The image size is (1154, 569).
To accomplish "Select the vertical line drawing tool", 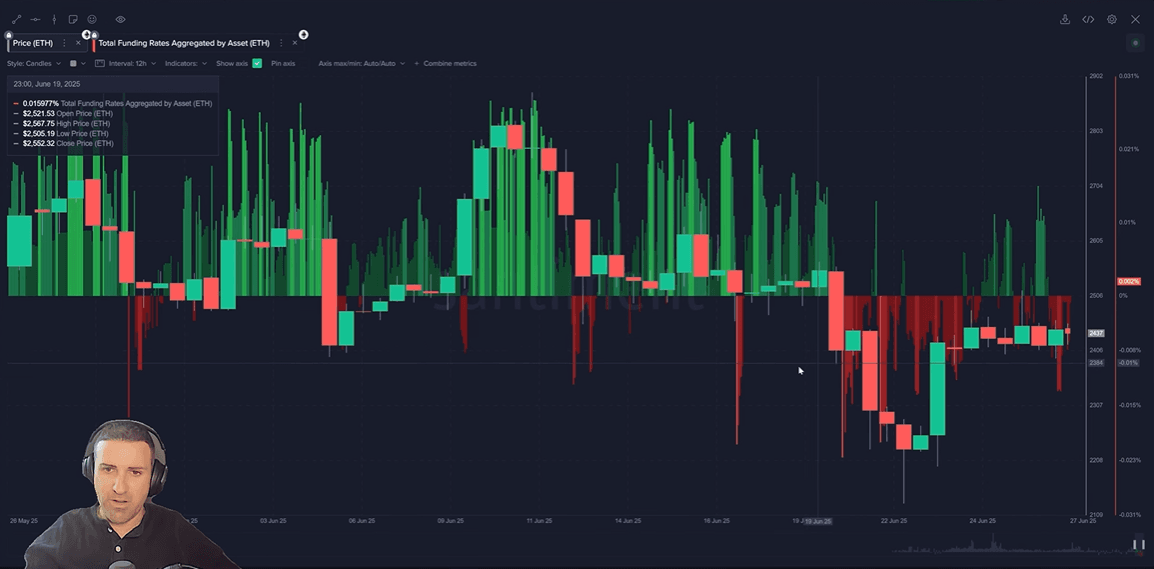I will coord(54,19).
